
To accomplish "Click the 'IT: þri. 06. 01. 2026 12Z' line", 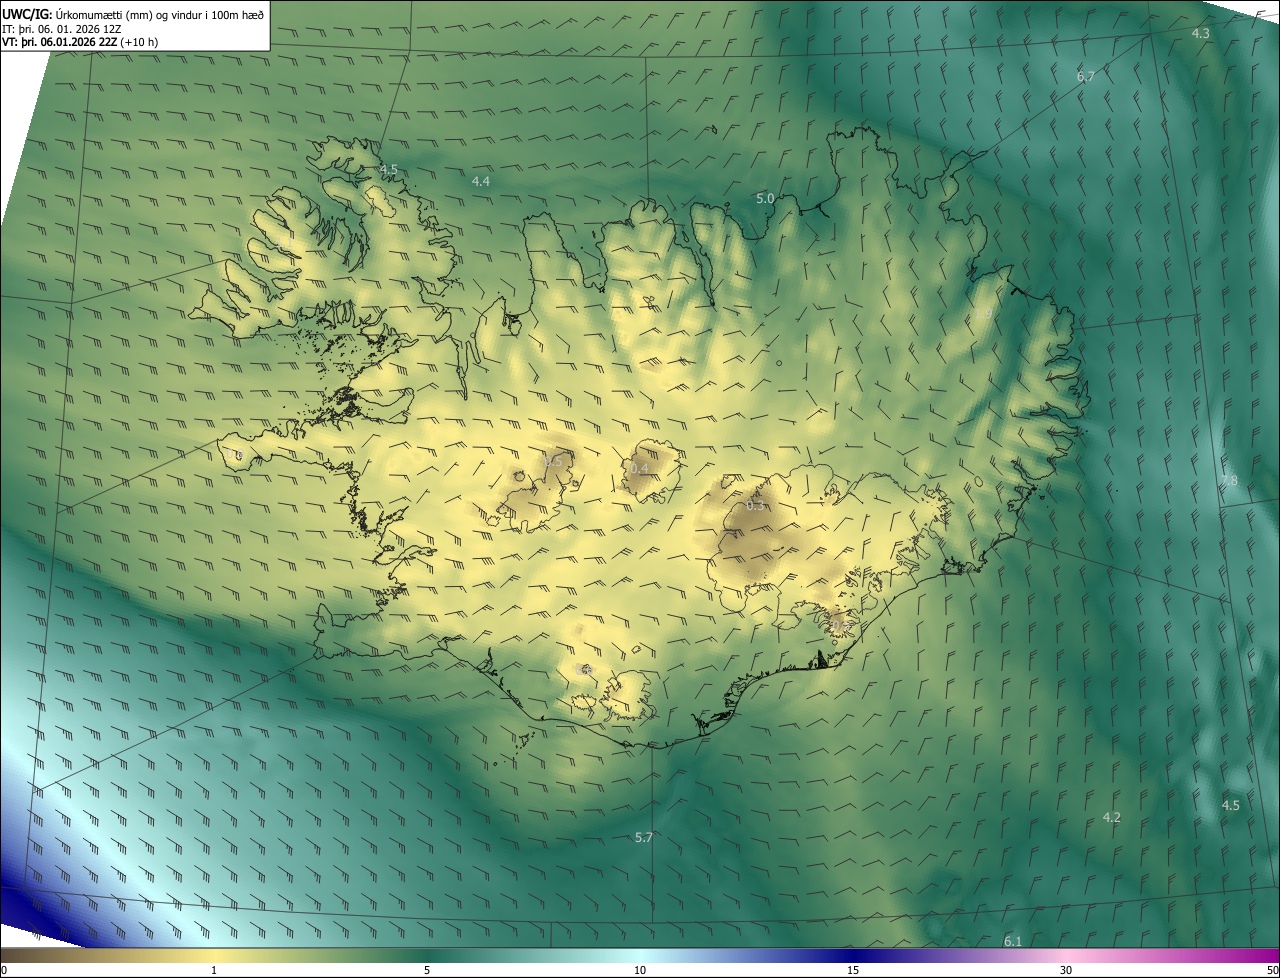I will (62, 28).
